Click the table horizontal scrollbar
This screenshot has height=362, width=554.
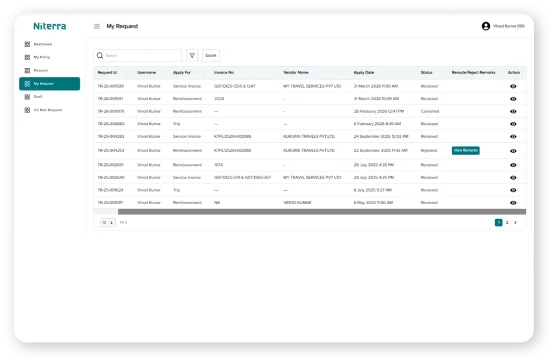(x=322, y=212)
